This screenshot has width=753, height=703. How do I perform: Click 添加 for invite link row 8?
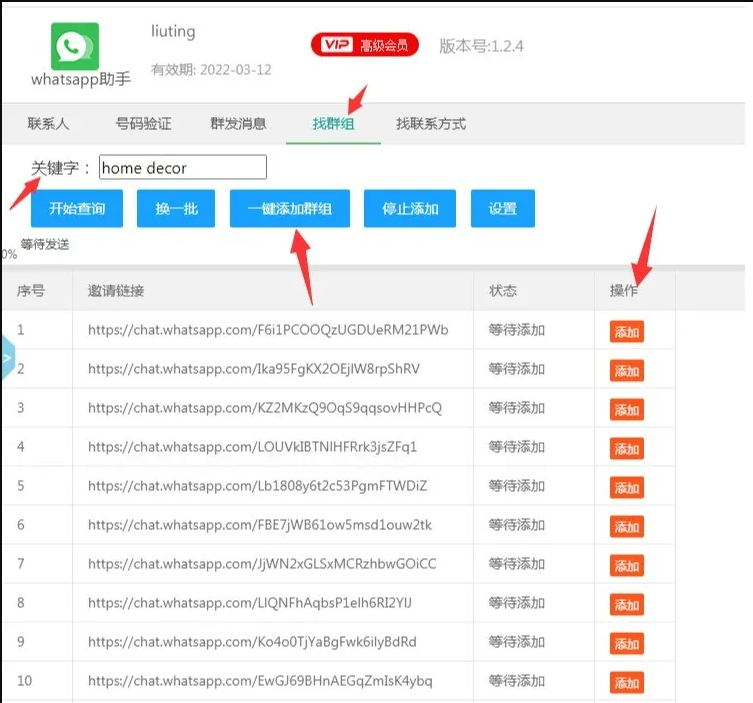pos(627,605)
